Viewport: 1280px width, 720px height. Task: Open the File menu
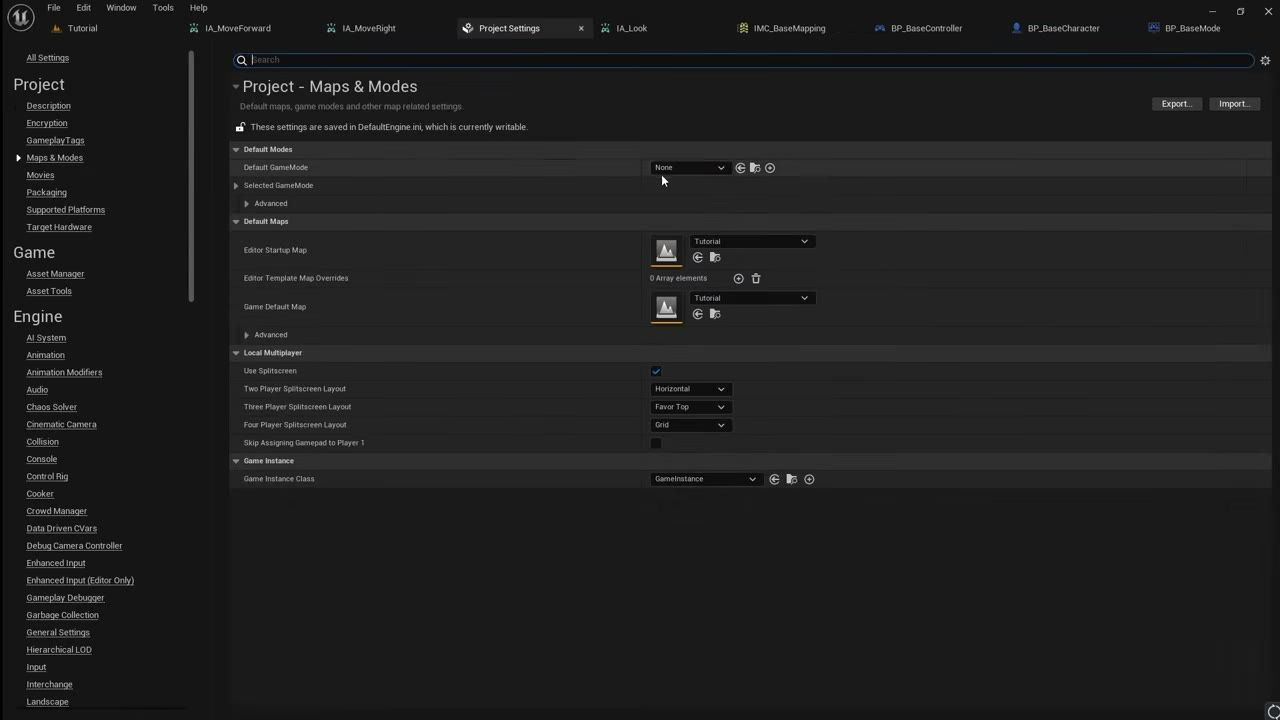click(54, 8)
